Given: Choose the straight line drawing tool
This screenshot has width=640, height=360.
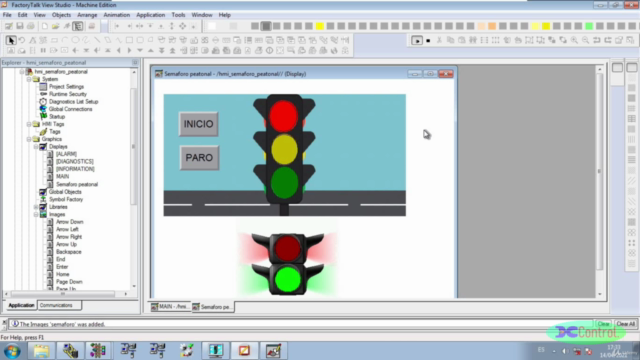Looking at the screenshot, I should [x=97, y=40].
